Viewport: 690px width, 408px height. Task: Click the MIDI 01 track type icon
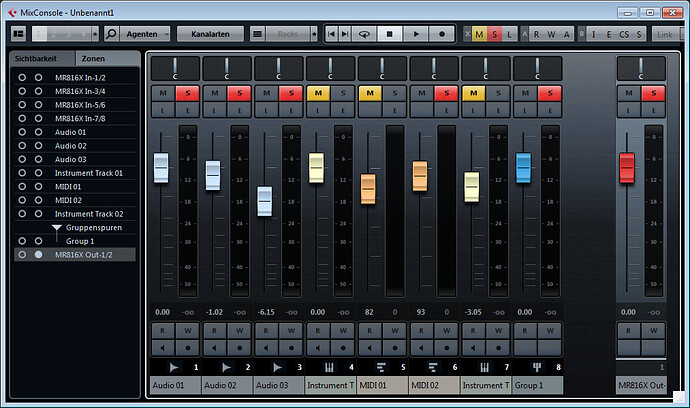click(381, 367)
